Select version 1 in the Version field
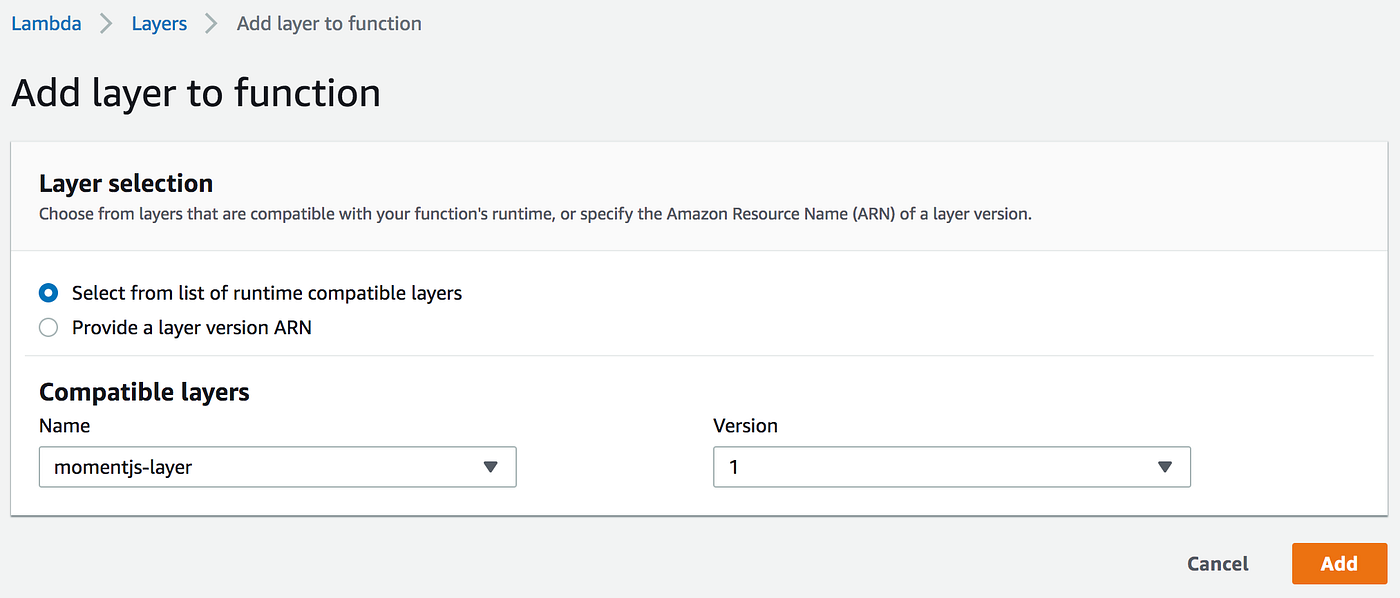 click(x=951, y=467)
